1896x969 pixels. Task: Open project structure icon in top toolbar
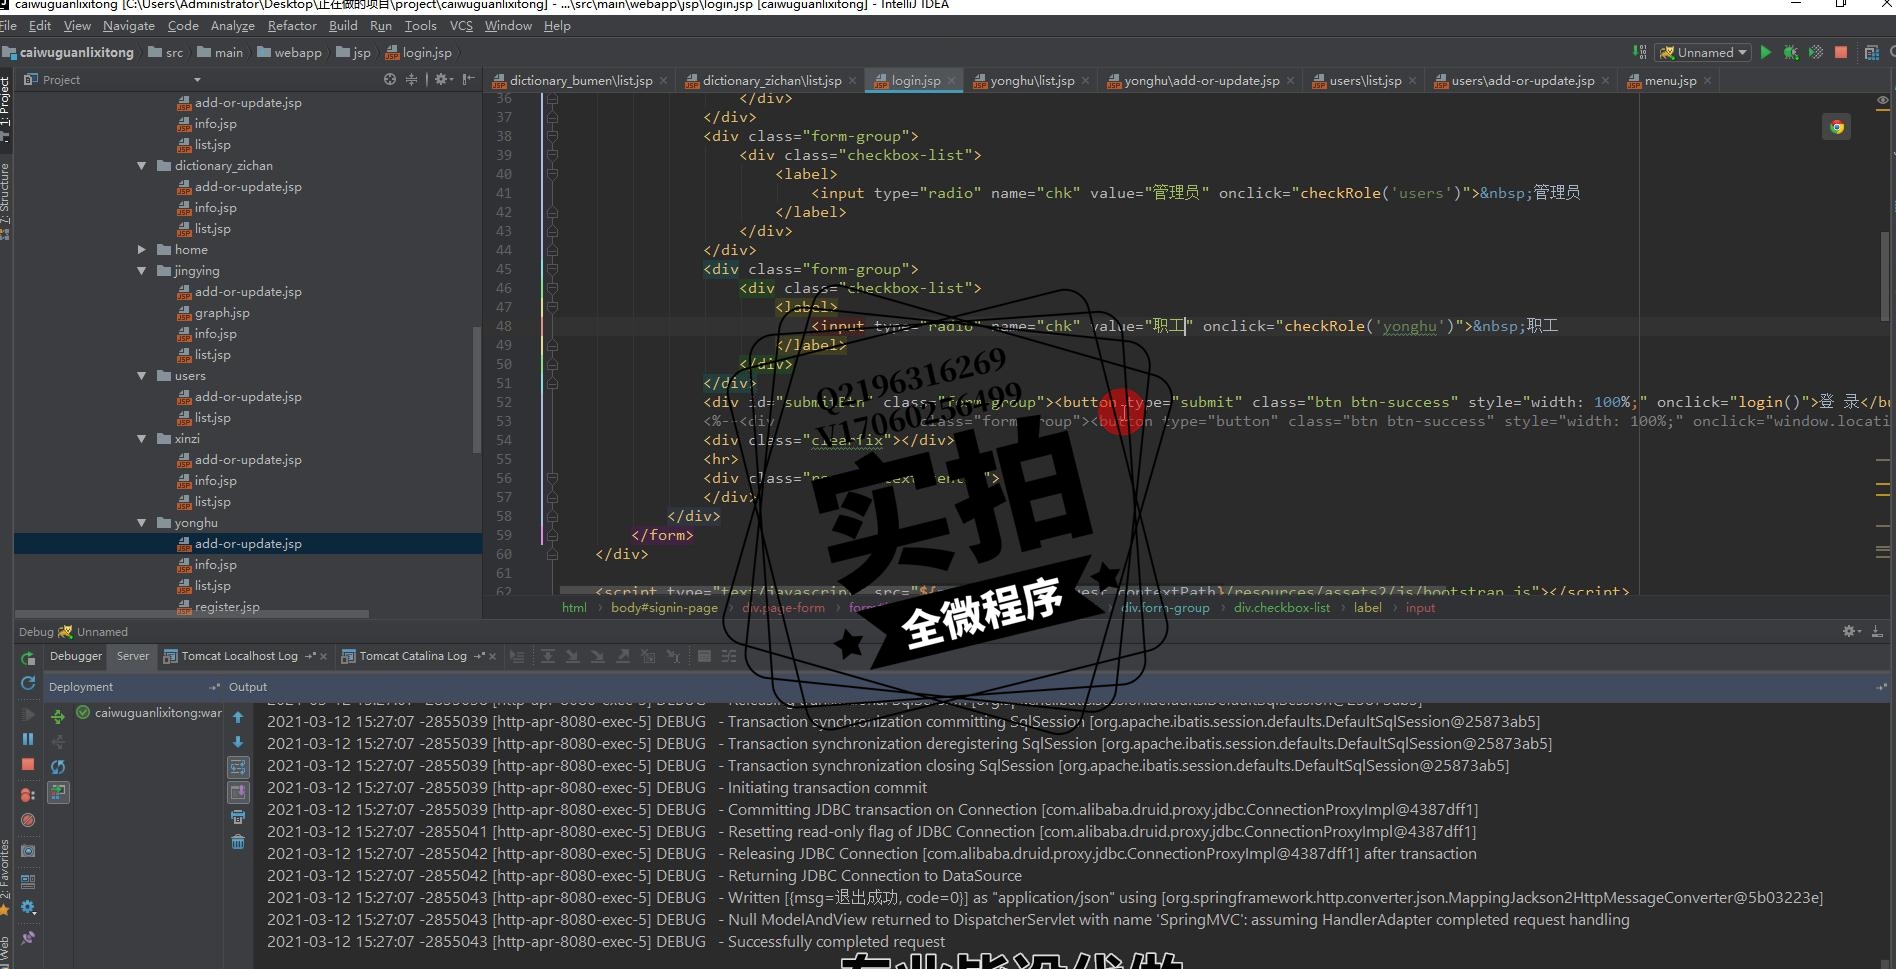1871,53
